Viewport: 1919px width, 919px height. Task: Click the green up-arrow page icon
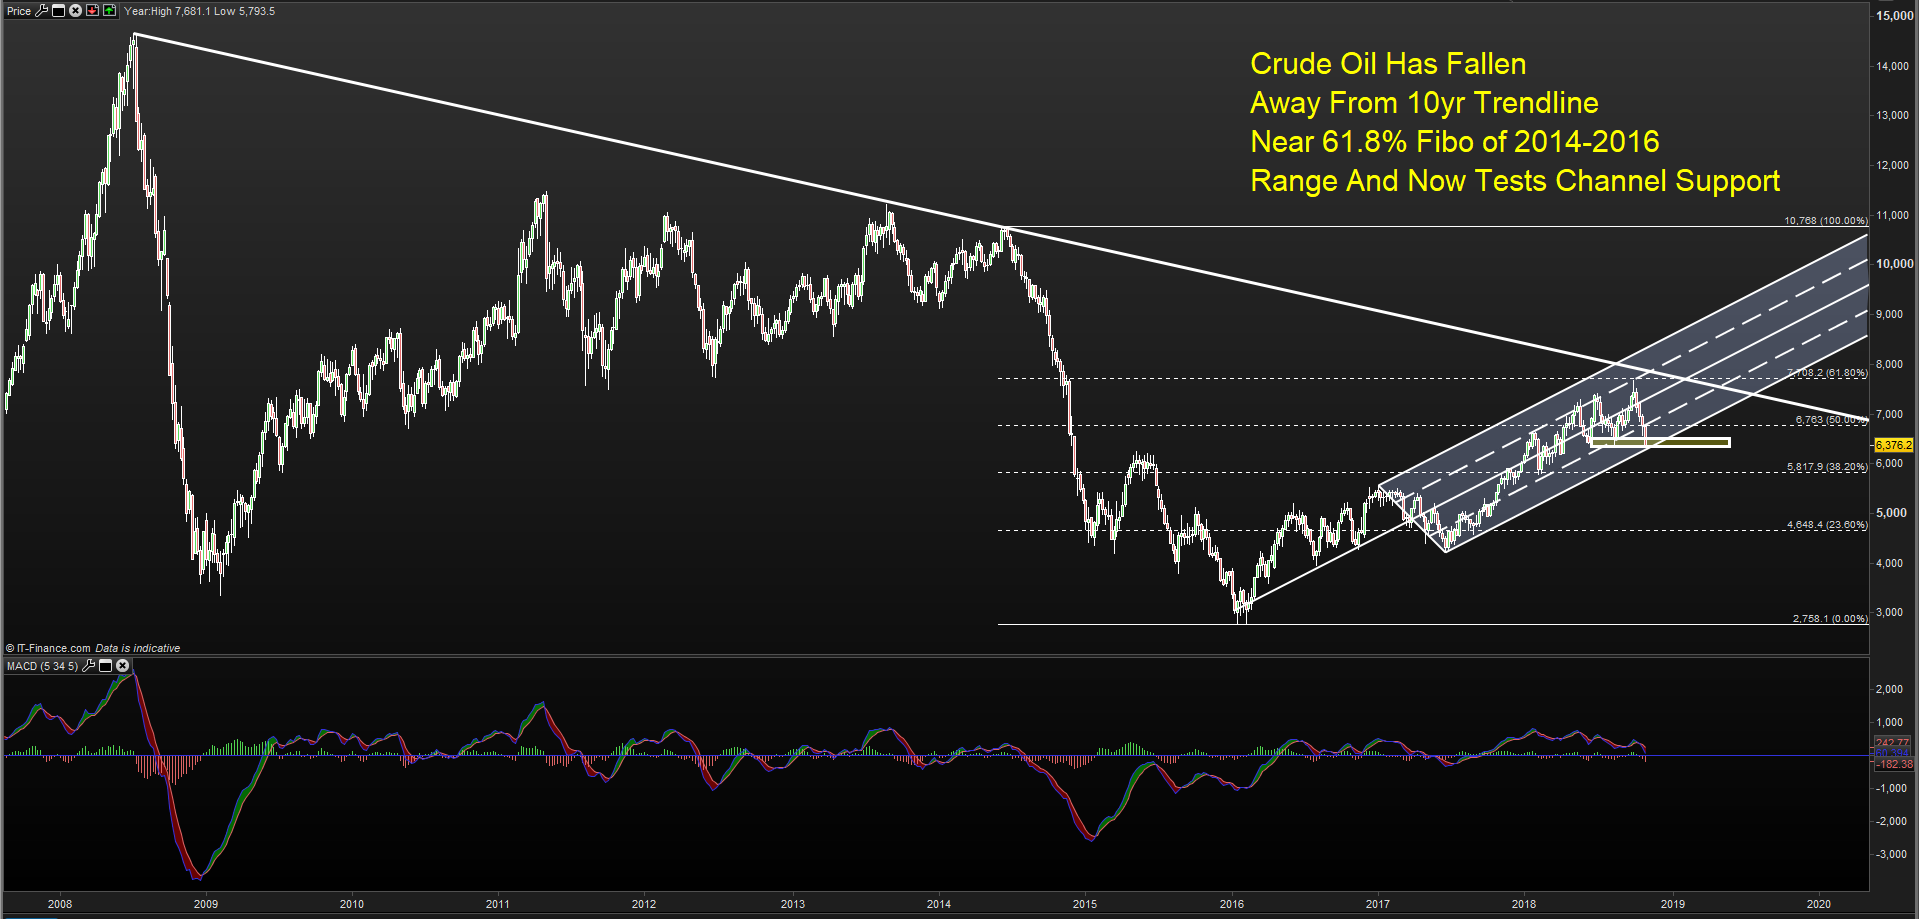pos(109,10)
